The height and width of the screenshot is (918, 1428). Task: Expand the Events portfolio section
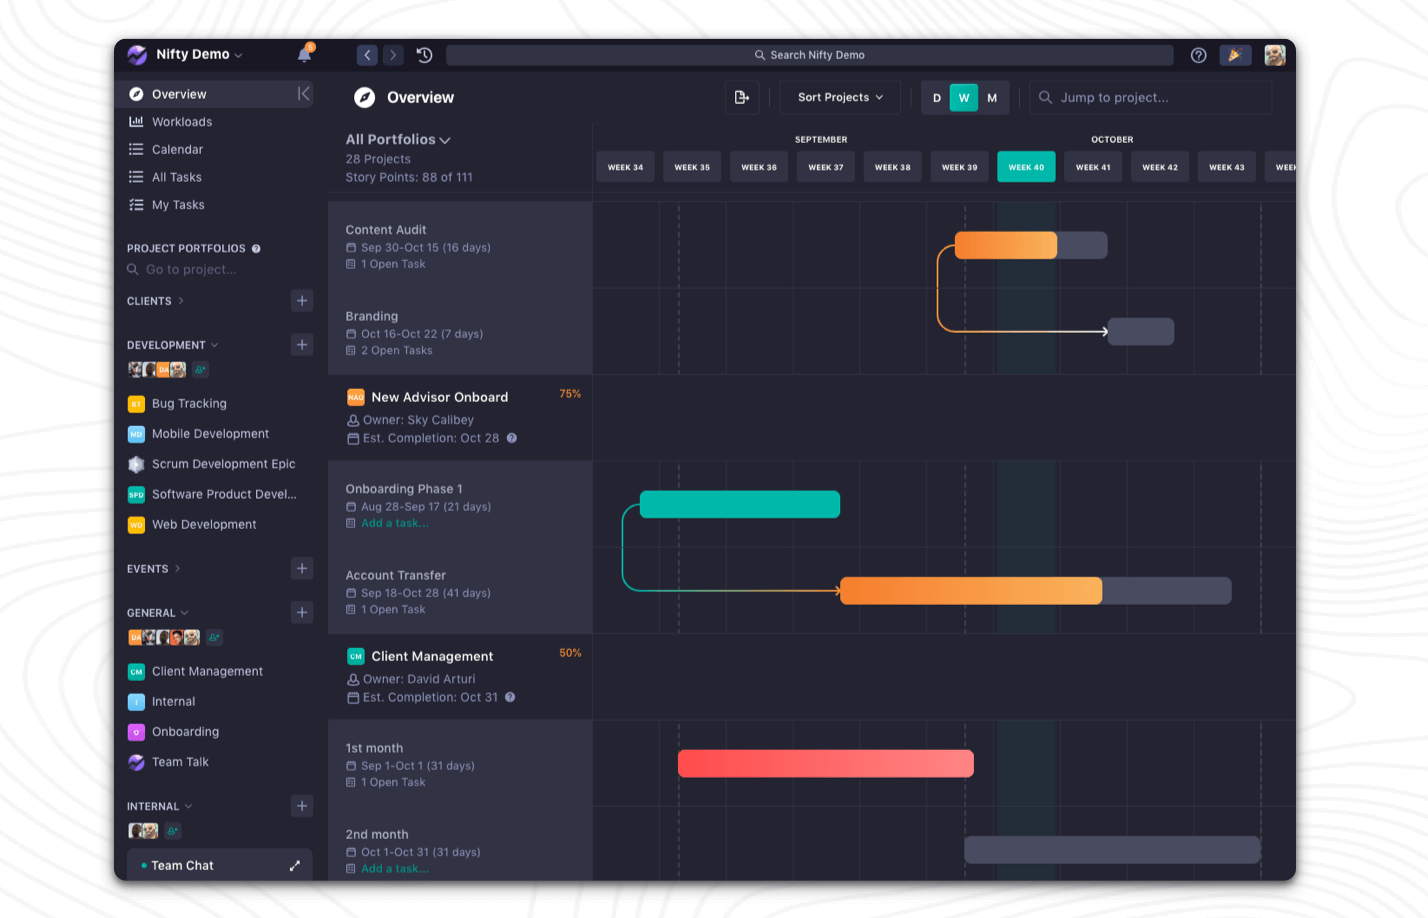pyautogui.click(x=154, y=569)
